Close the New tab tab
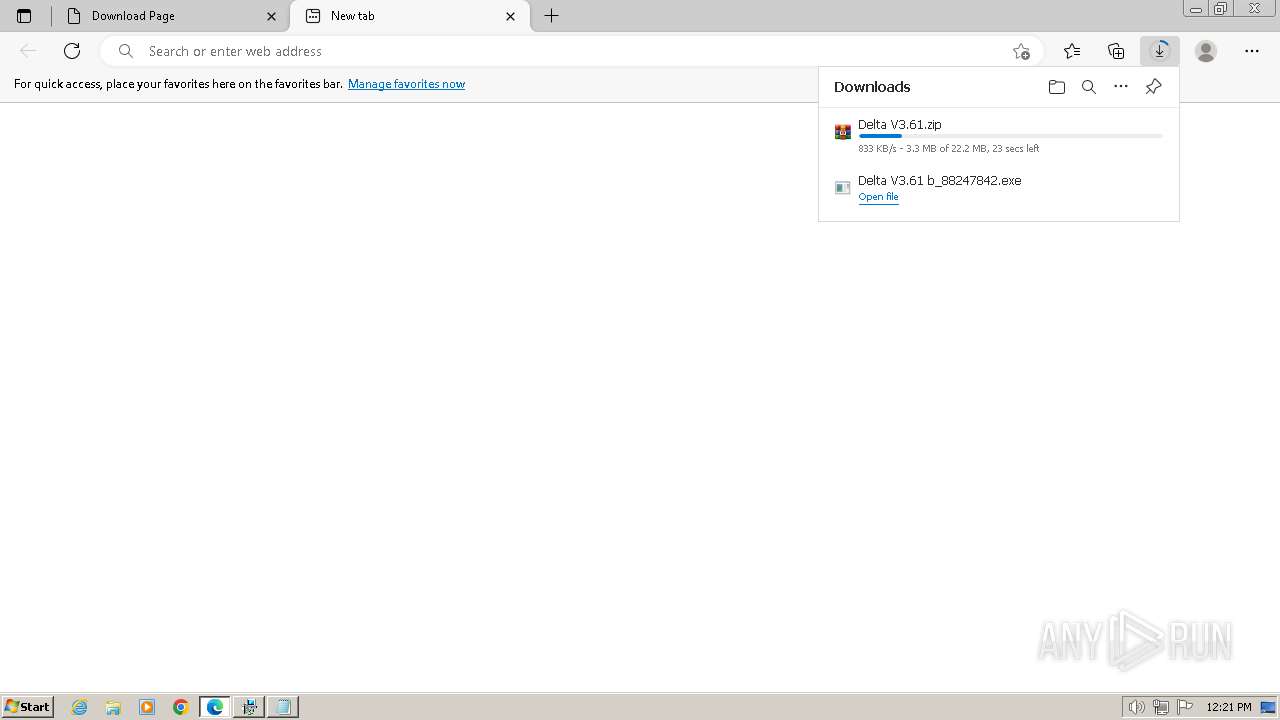 pyautogui.click(x=511, y=16)
